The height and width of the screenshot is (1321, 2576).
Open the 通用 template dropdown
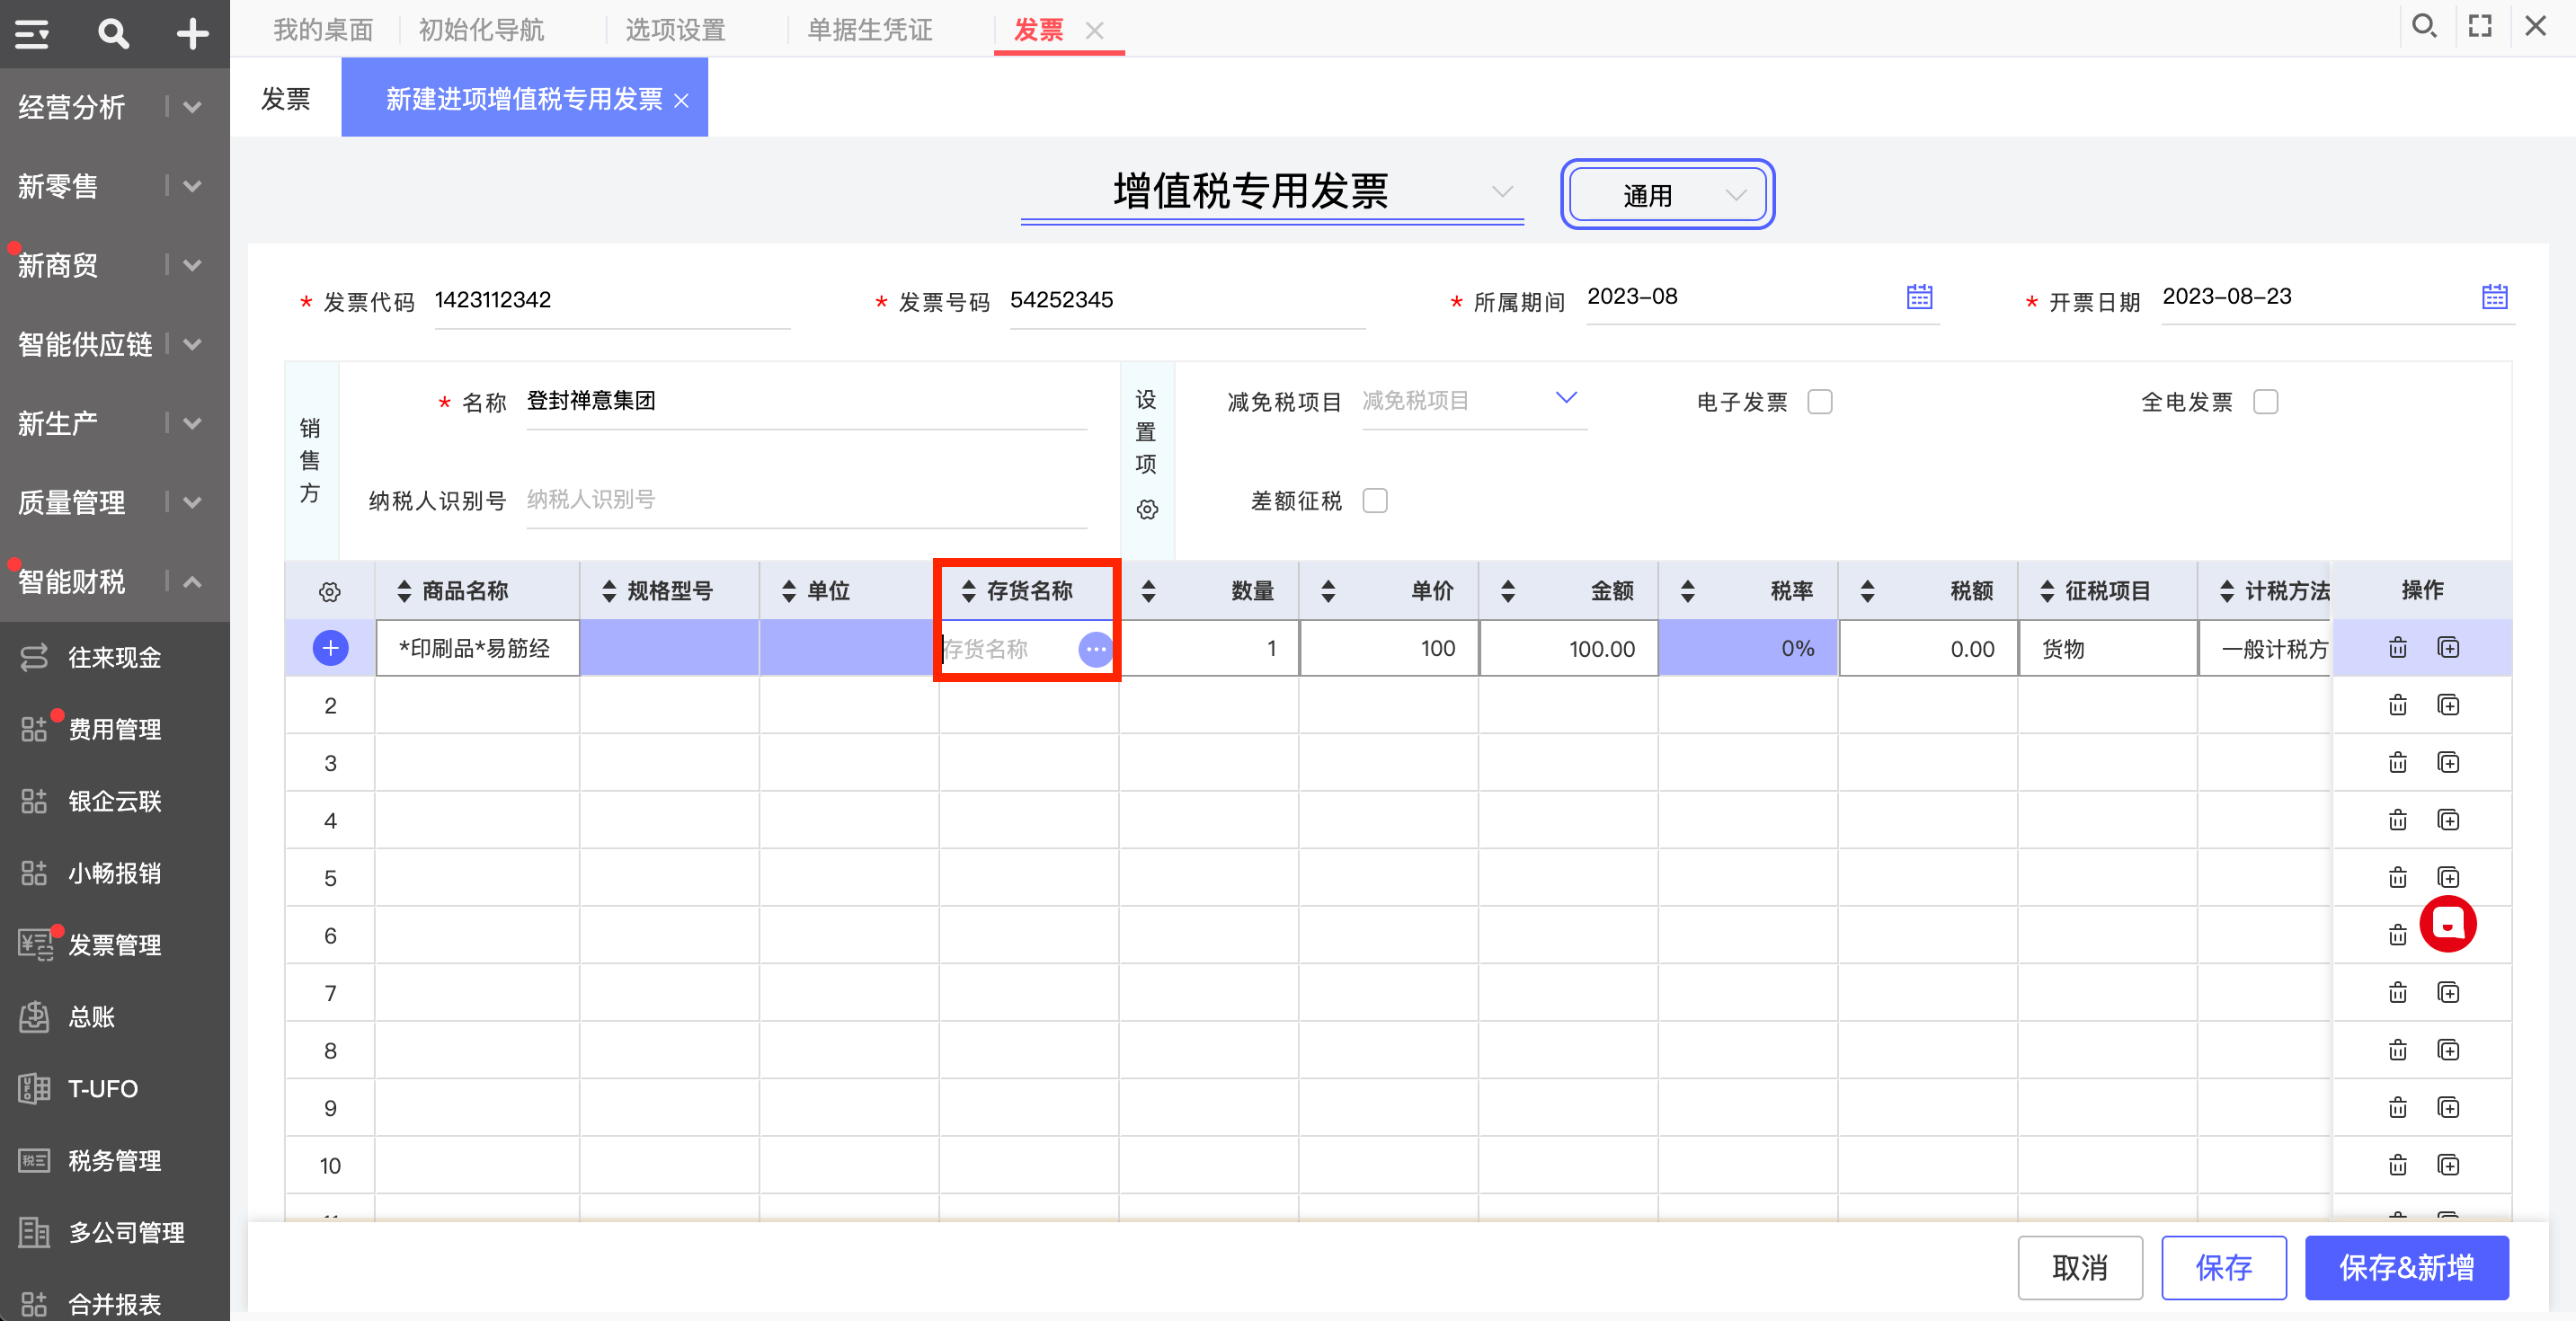(x=1667, y=195)
